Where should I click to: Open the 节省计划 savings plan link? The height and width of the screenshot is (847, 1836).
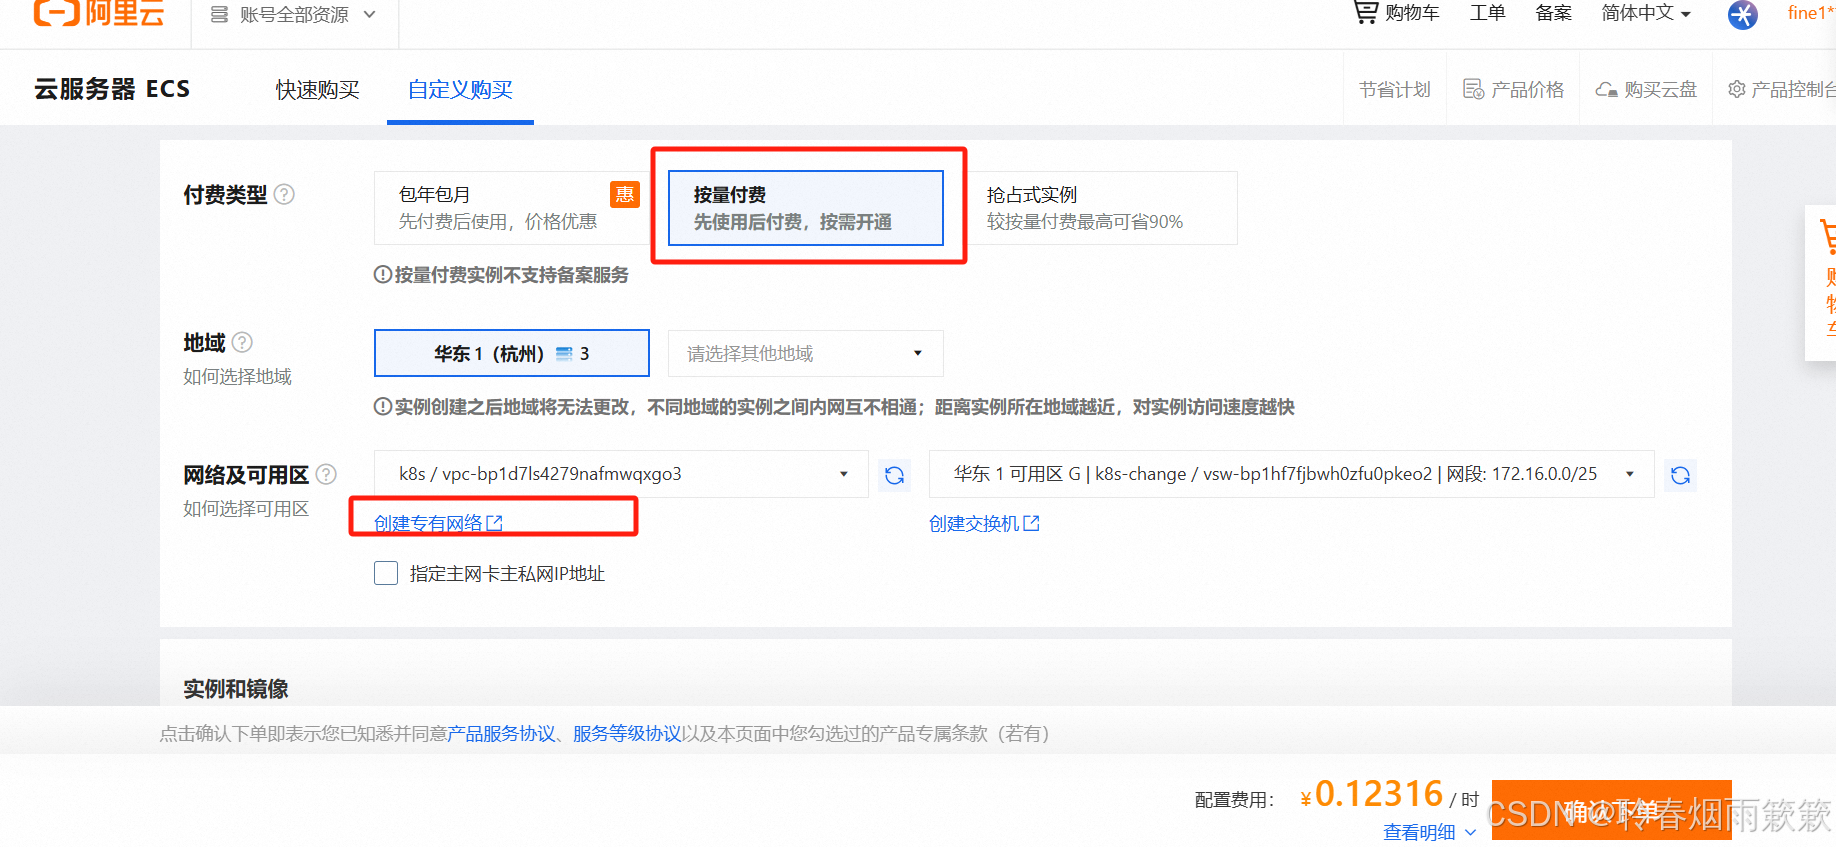click(x=1395, y=90)
